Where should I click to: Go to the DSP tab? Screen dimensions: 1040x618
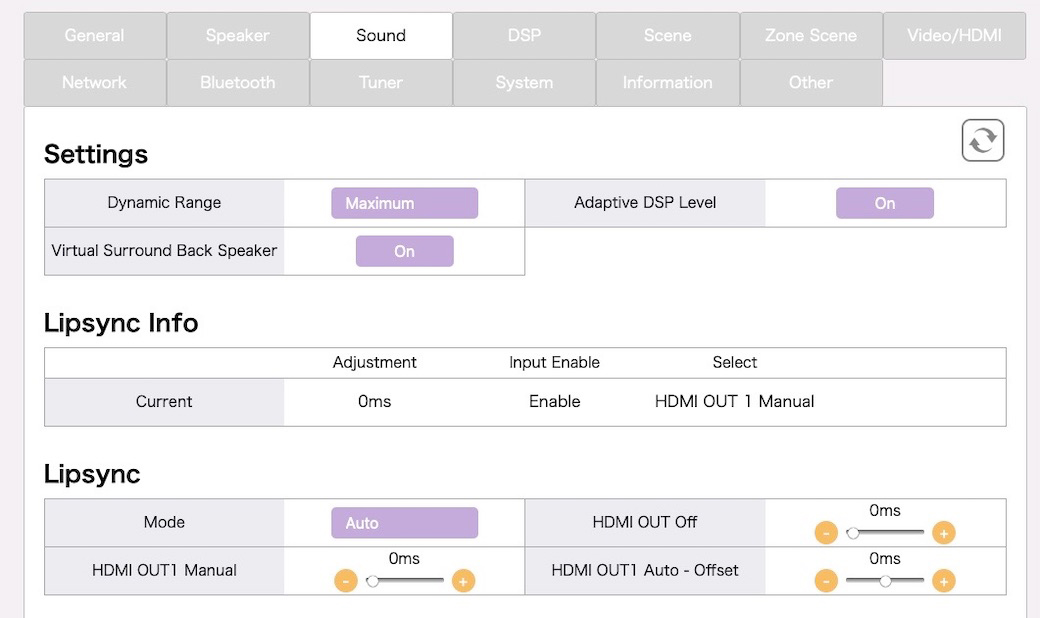tap(524, 35)
